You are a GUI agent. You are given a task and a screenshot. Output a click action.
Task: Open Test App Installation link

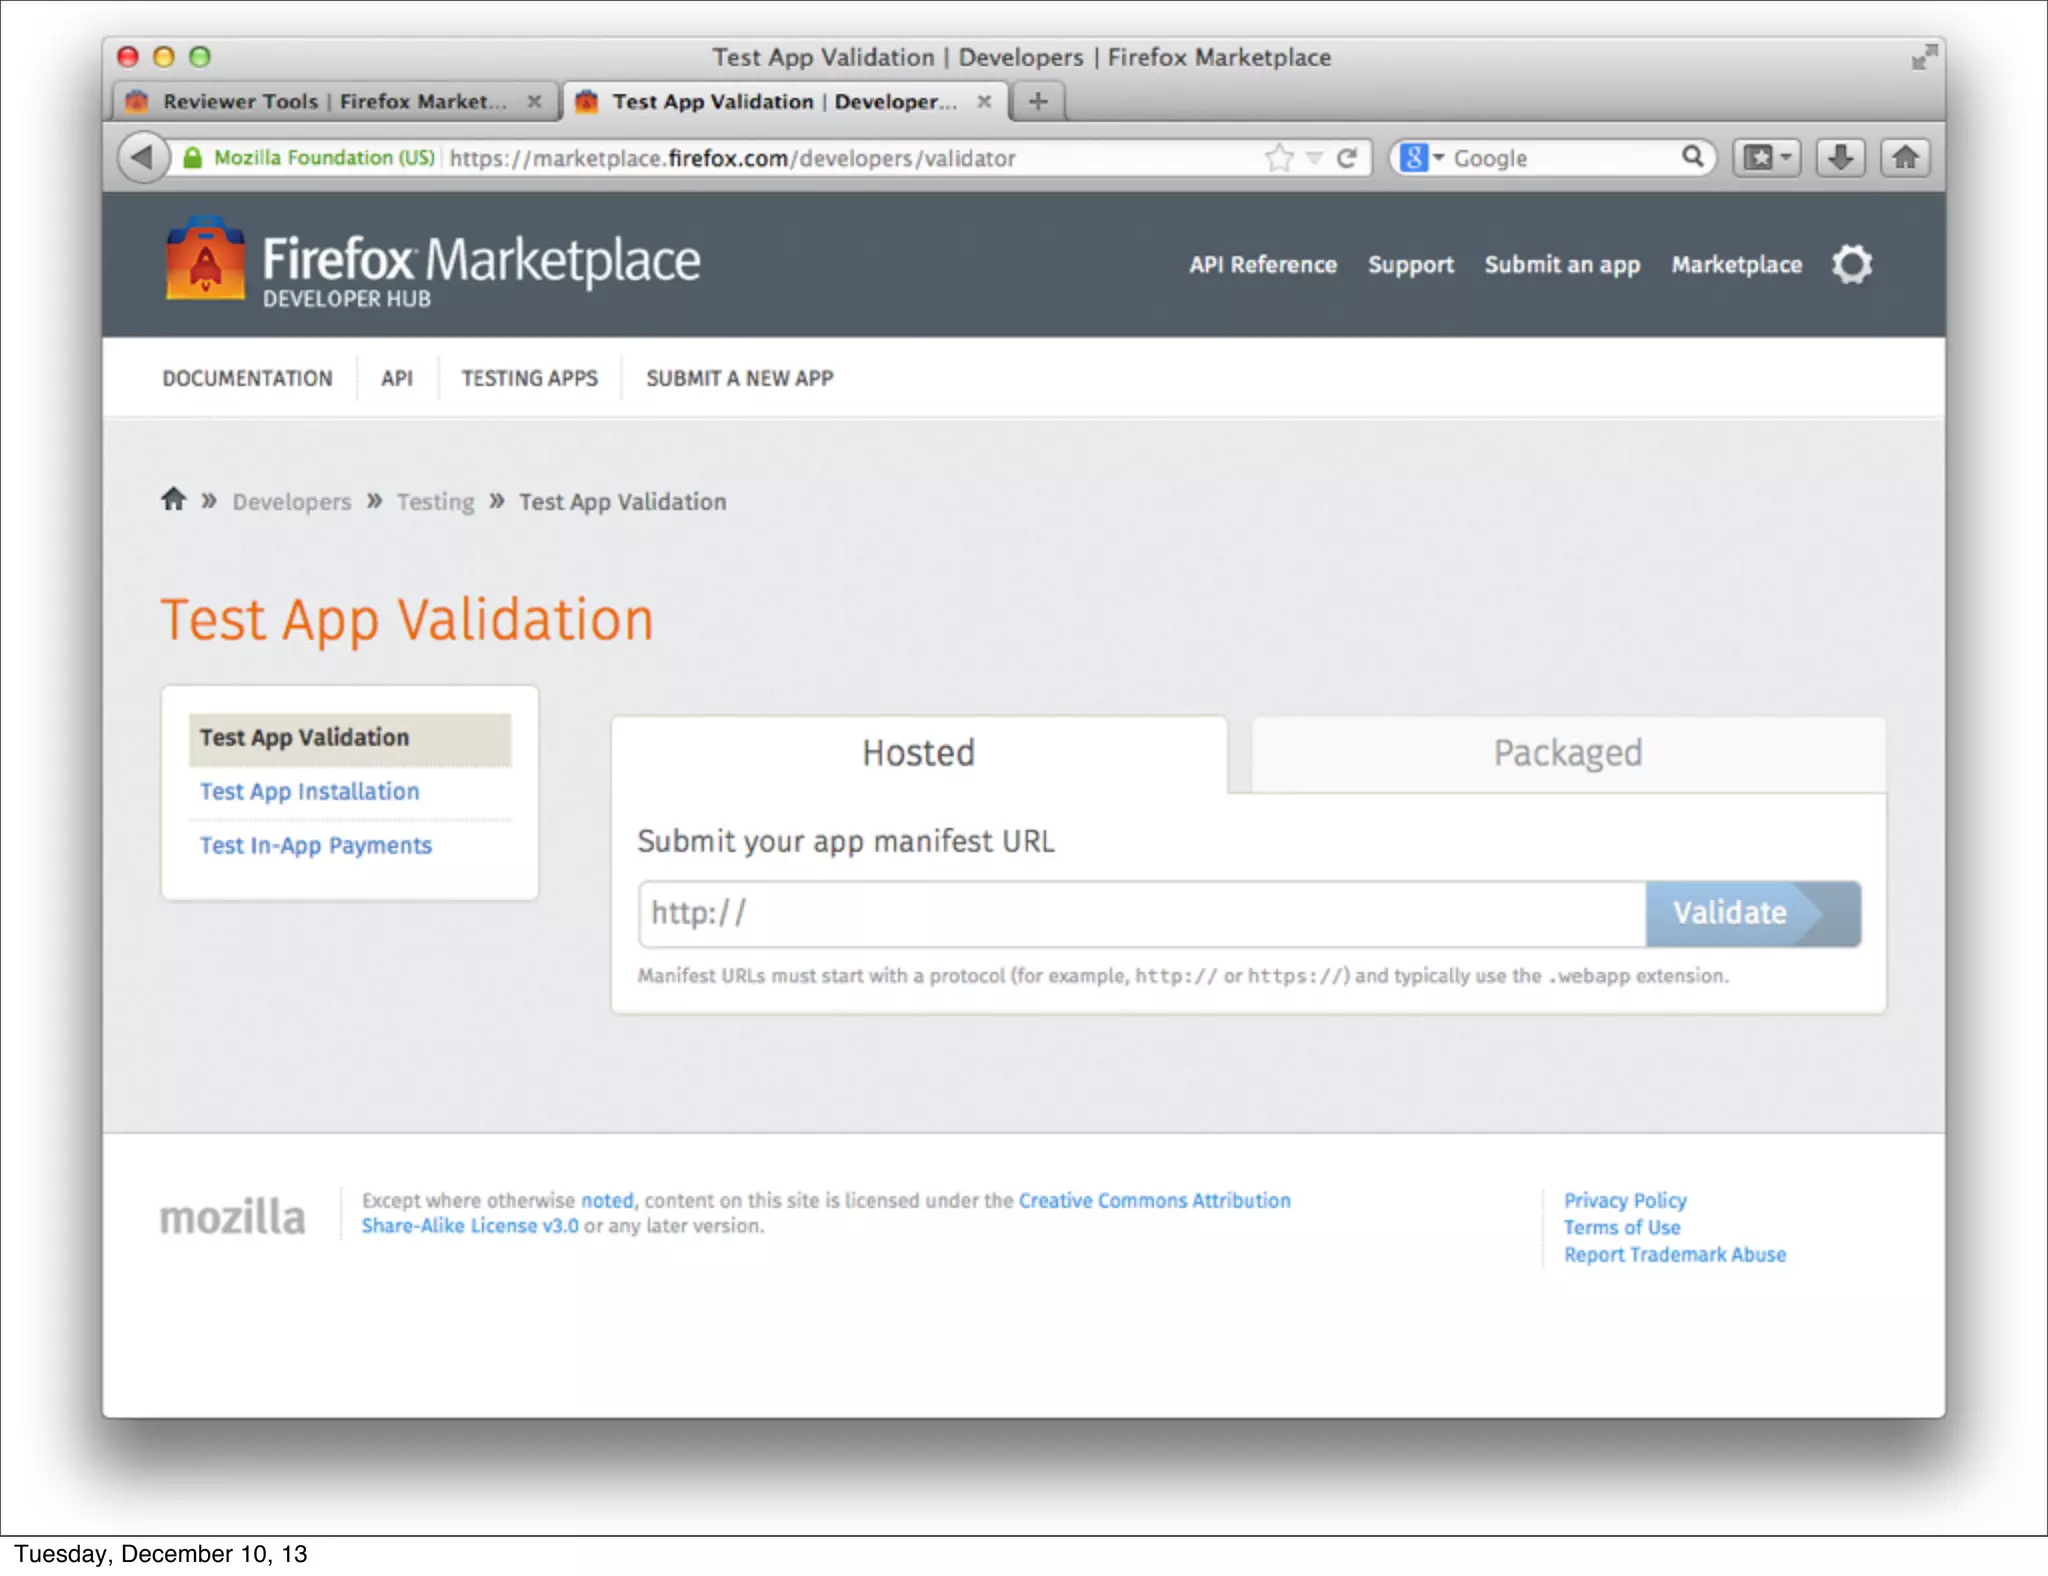[x=309, y=791]
